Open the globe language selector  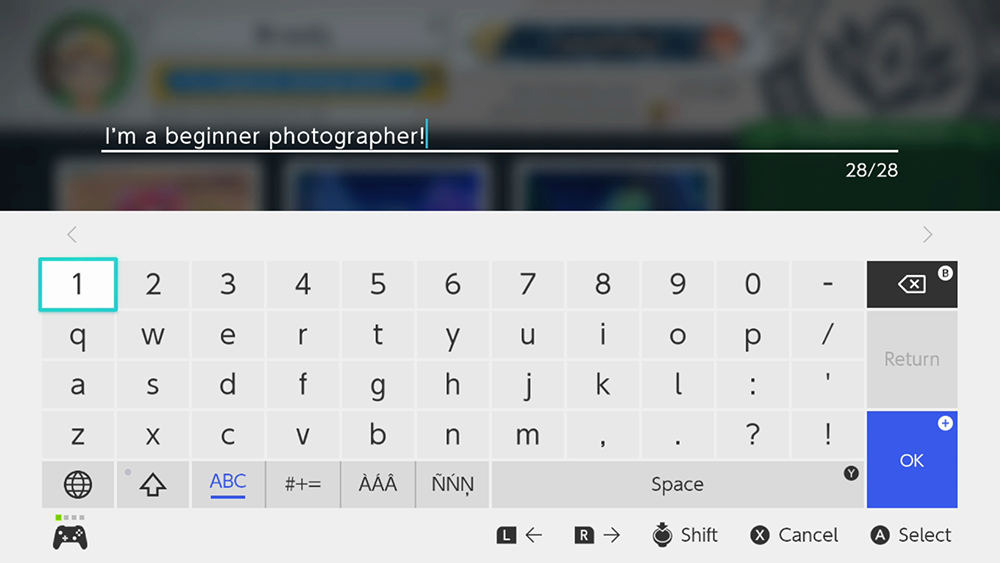click(x=78, y=485)
